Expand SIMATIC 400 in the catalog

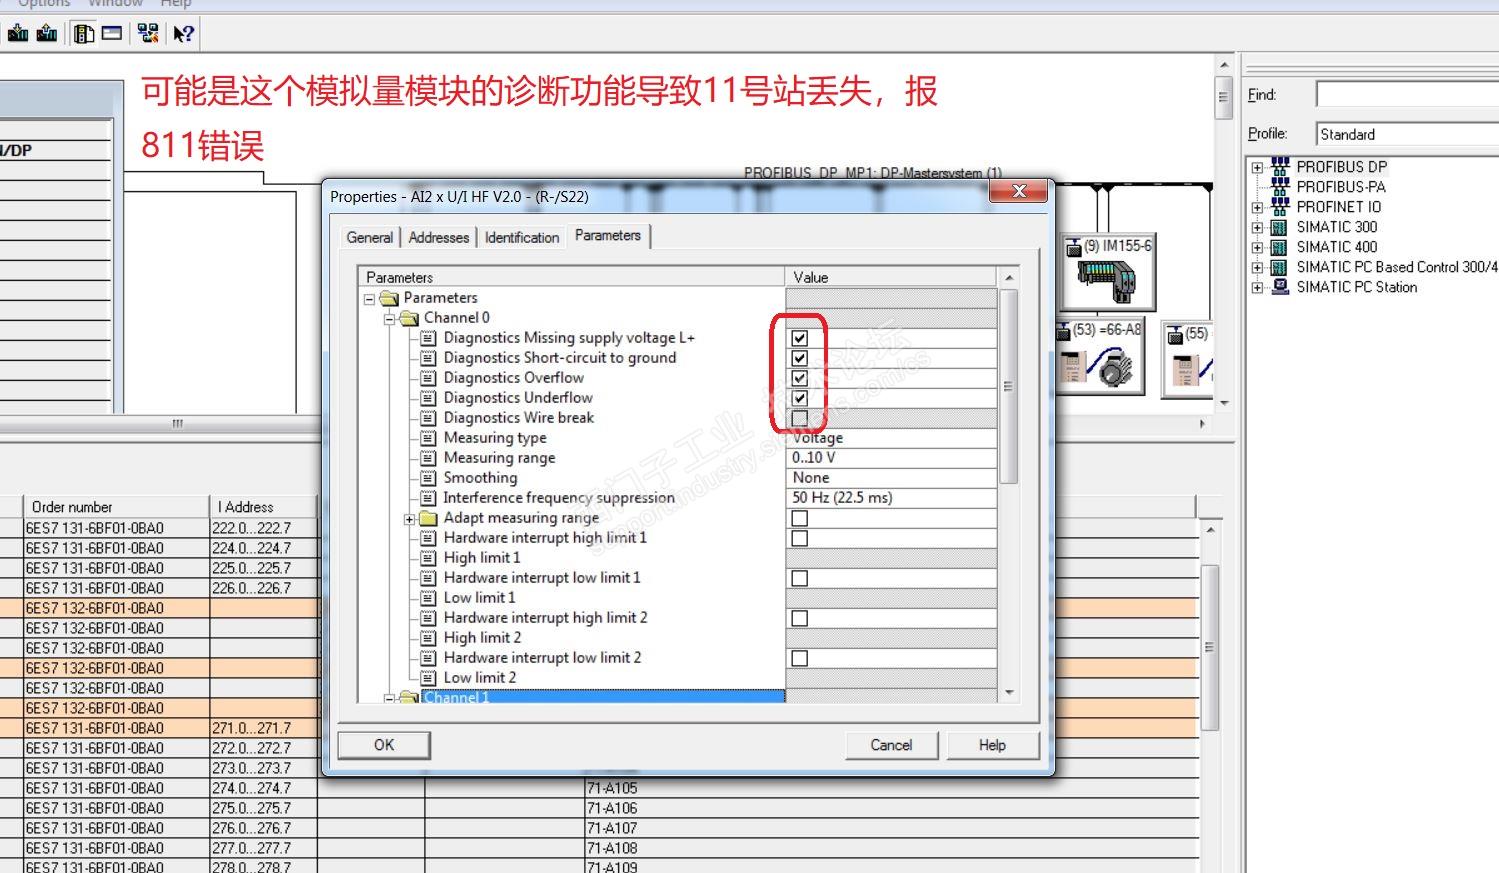(x=1257, y=248)
